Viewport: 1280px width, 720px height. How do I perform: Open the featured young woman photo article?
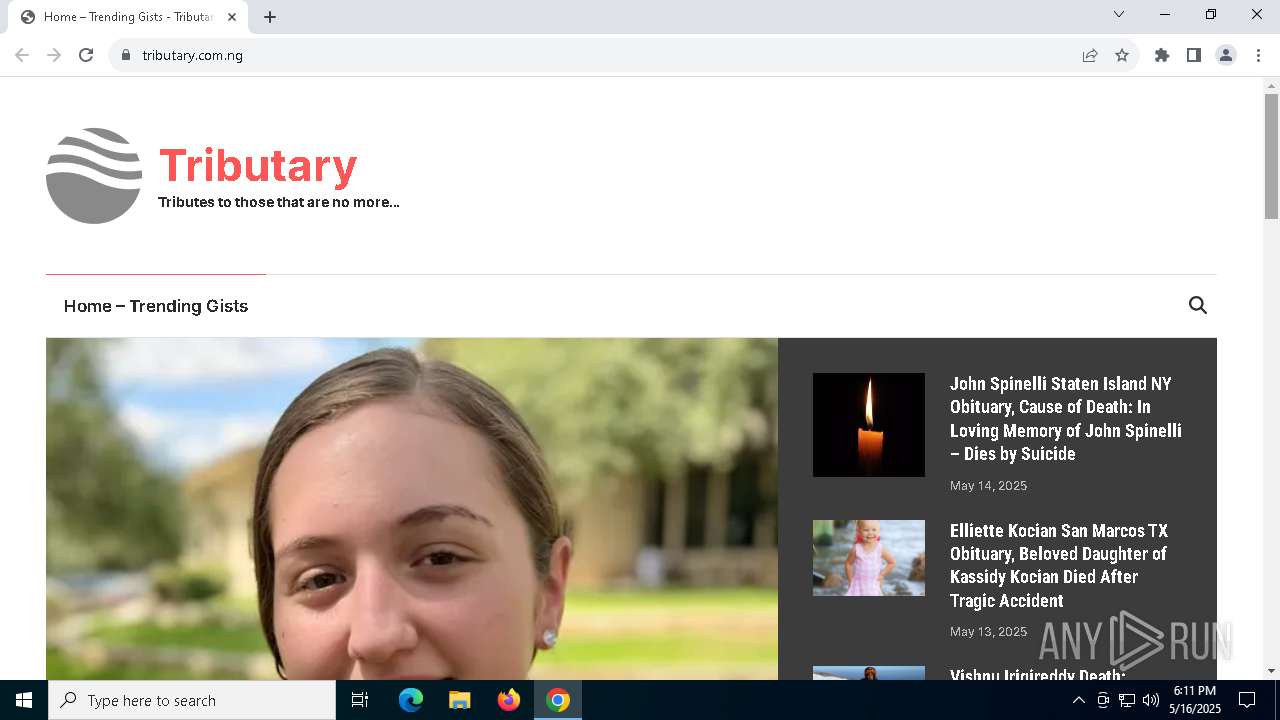pyautogui.click(x=412, y=509)
